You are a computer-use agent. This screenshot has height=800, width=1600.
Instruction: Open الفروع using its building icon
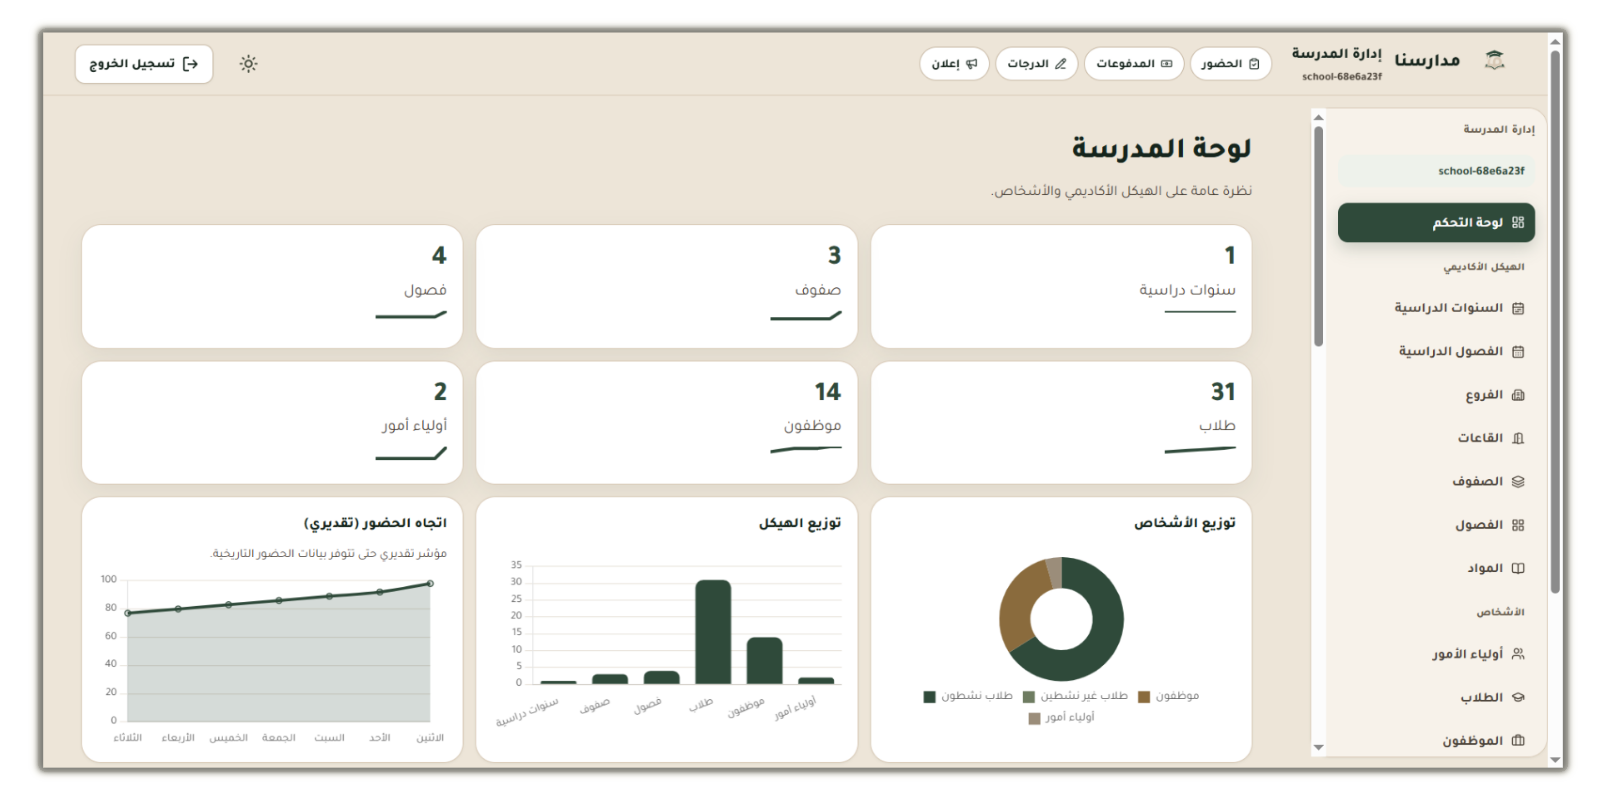click(x=1518, y=395)
